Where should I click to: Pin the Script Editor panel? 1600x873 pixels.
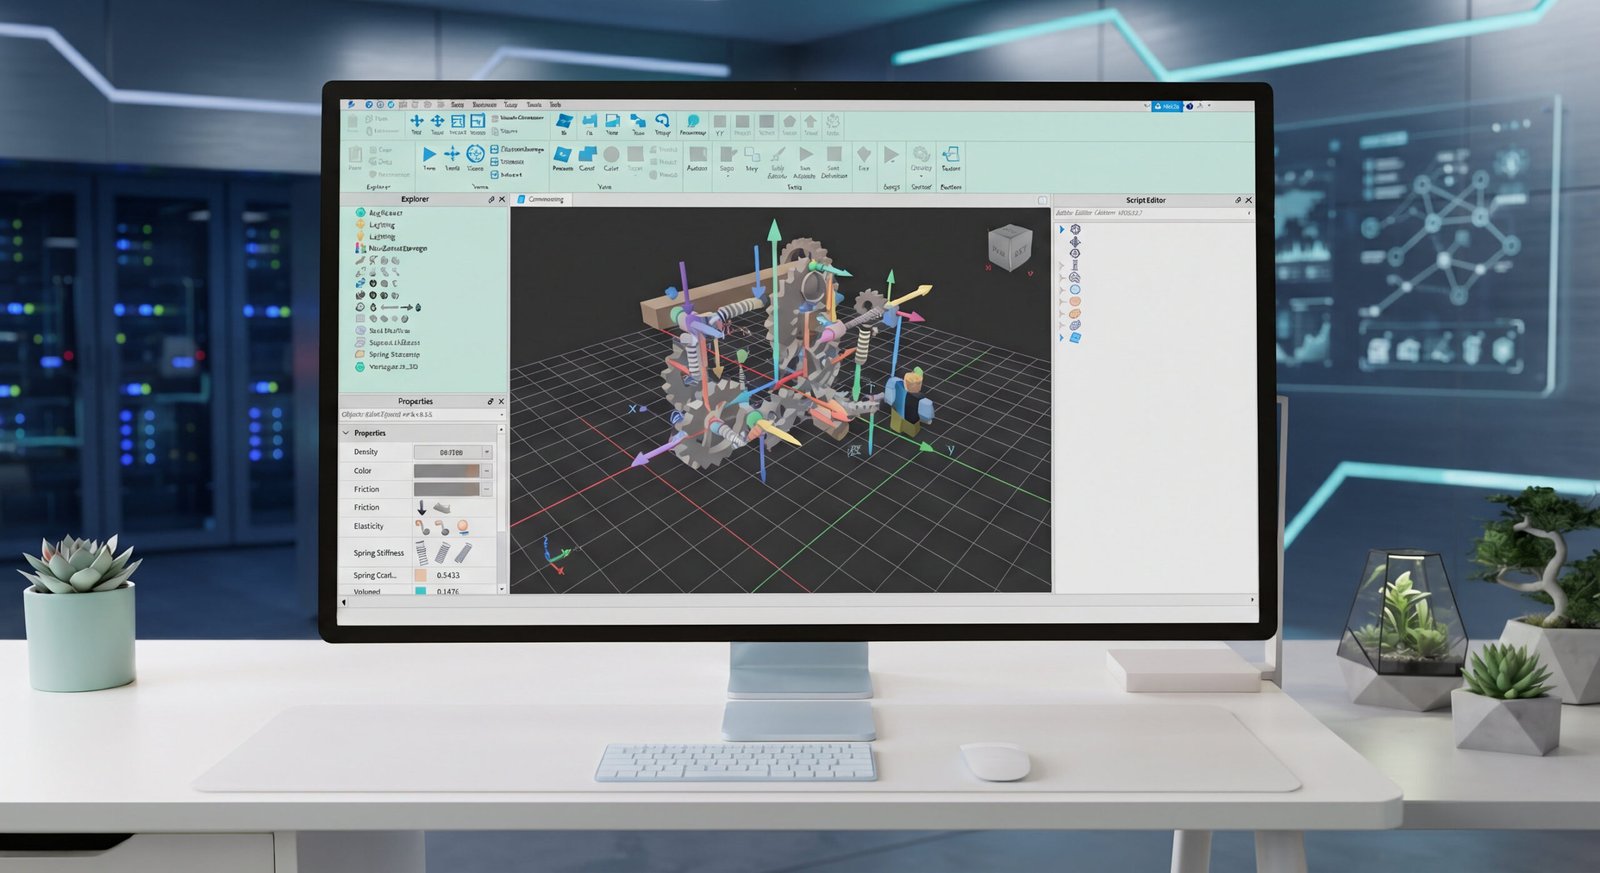tap(1238, 200)
